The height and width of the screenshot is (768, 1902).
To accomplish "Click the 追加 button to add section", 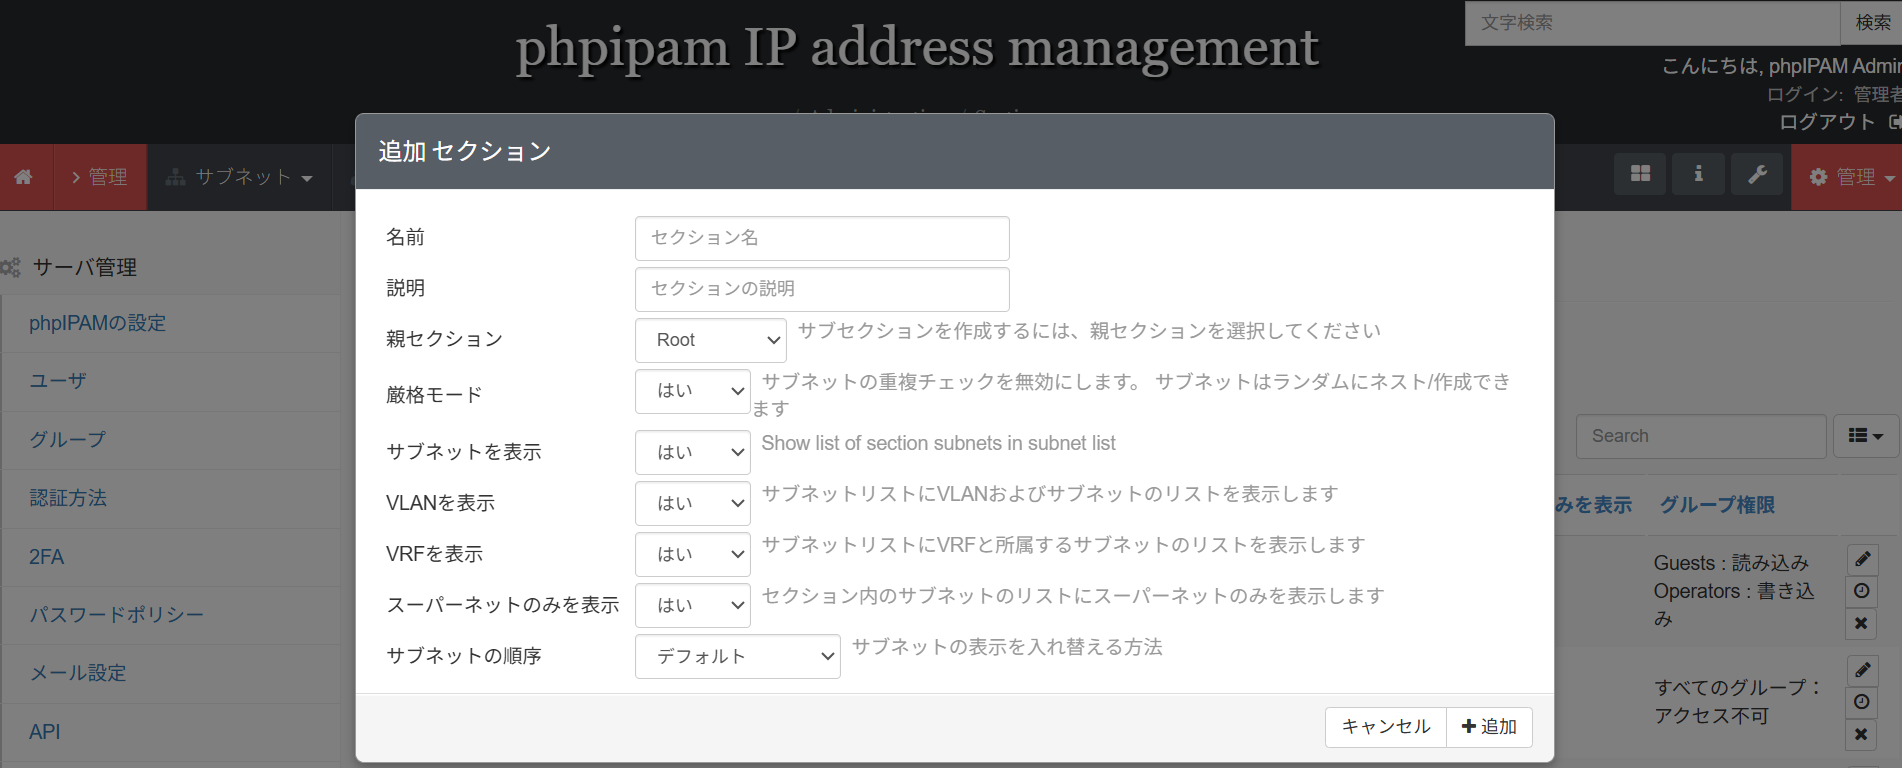I will [x=1489, y=727].
